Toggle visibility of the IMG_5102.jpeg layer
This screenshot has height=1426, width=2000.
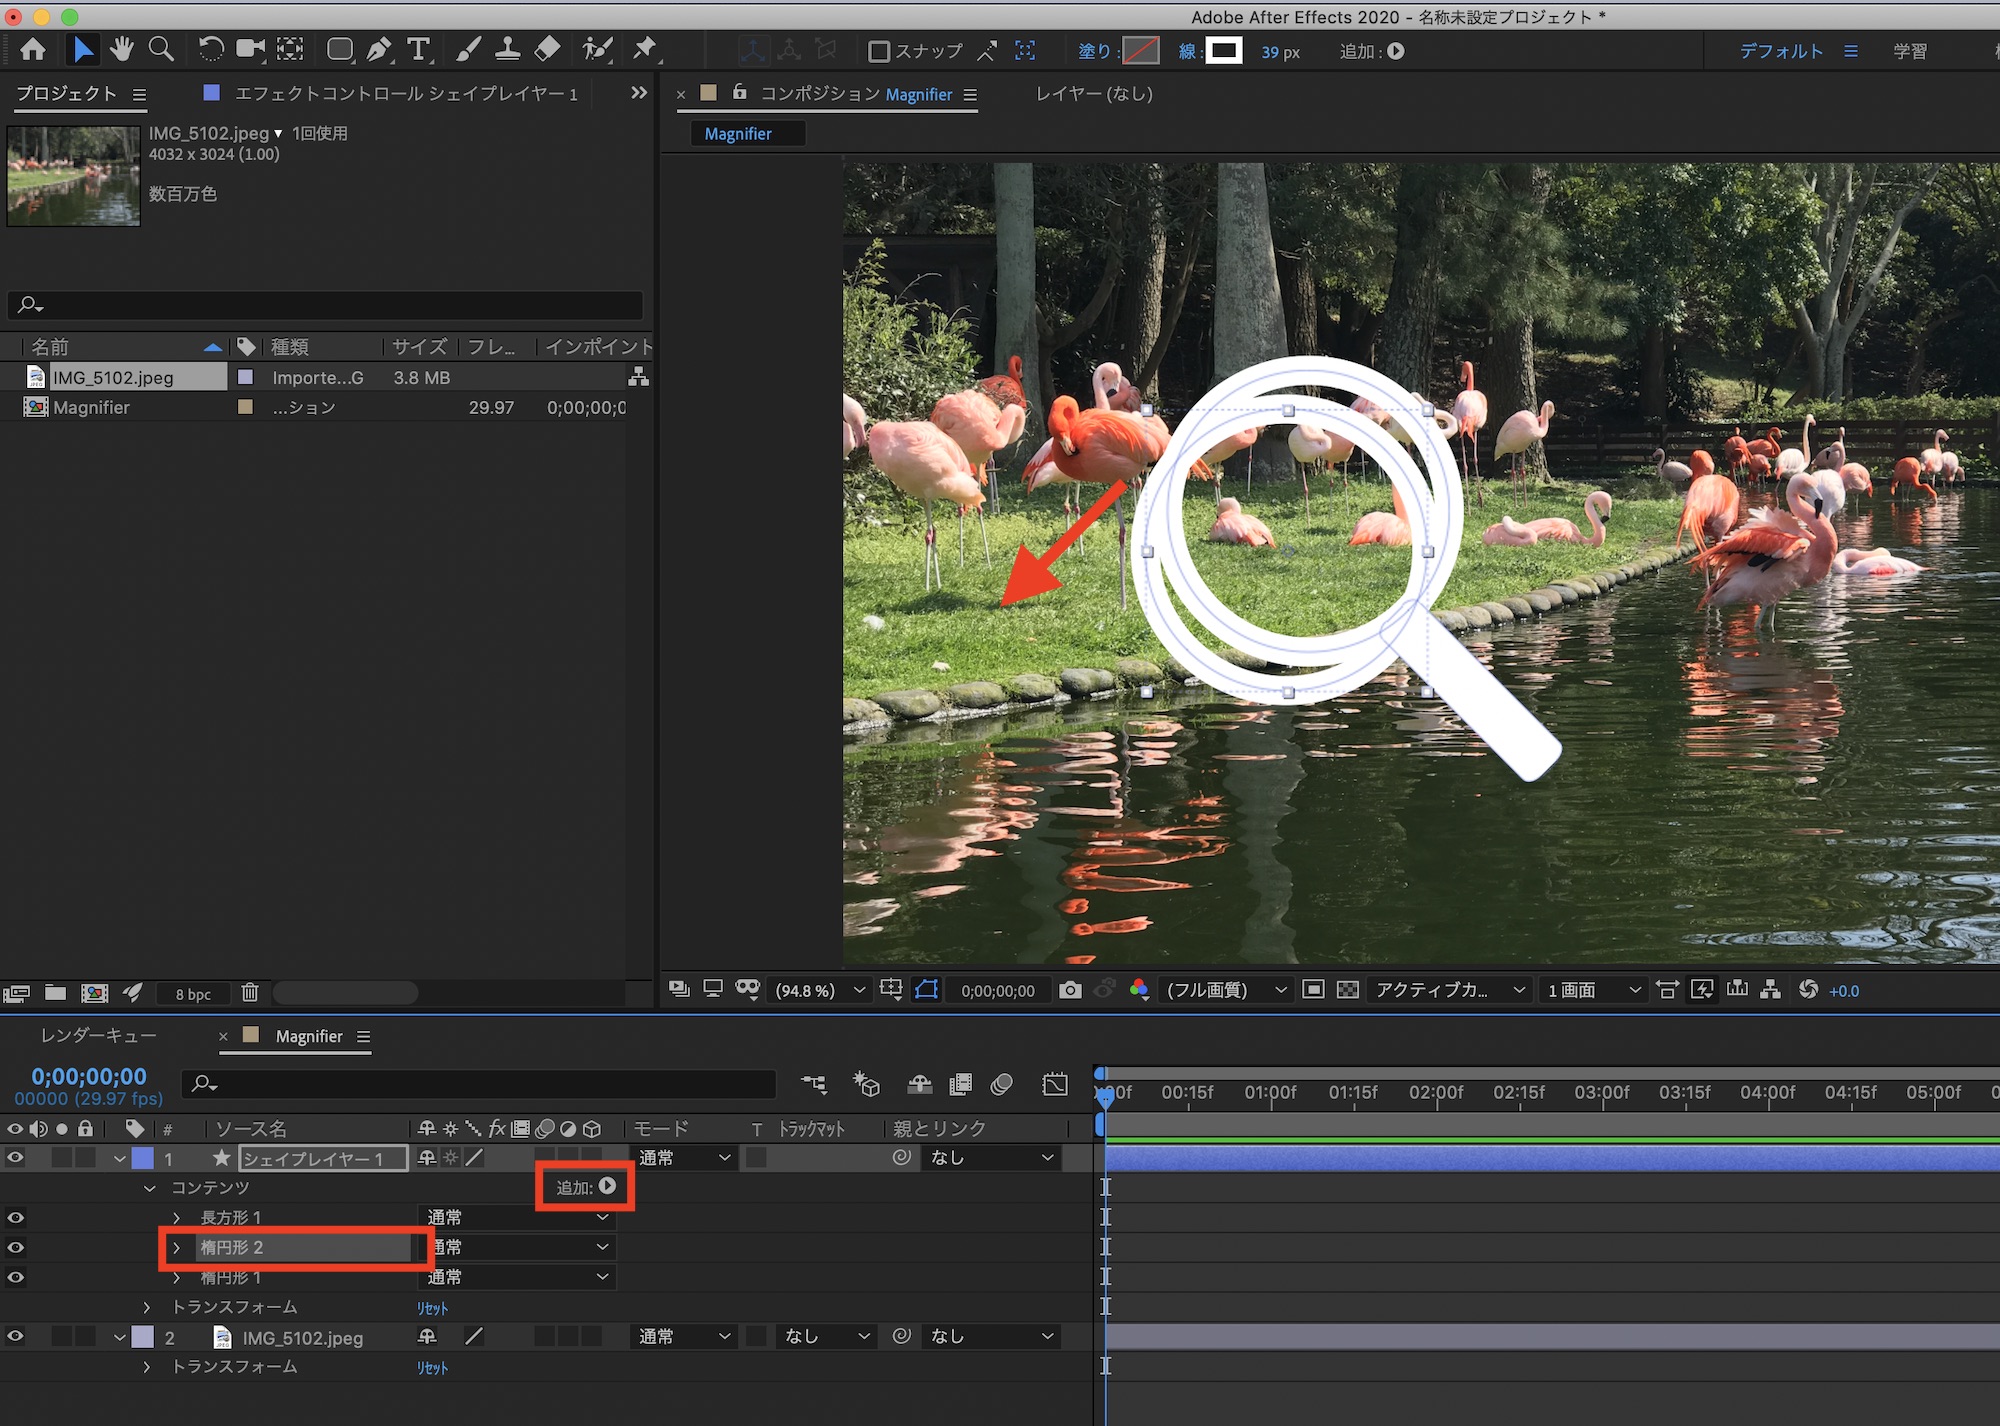coord(15,1337)
